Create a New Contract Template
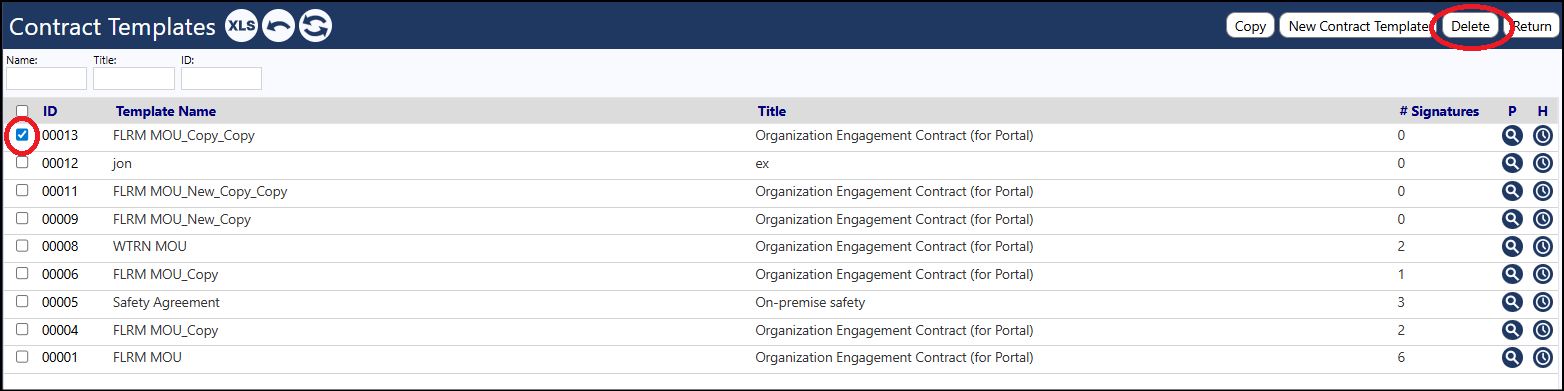 (1358, 26)
